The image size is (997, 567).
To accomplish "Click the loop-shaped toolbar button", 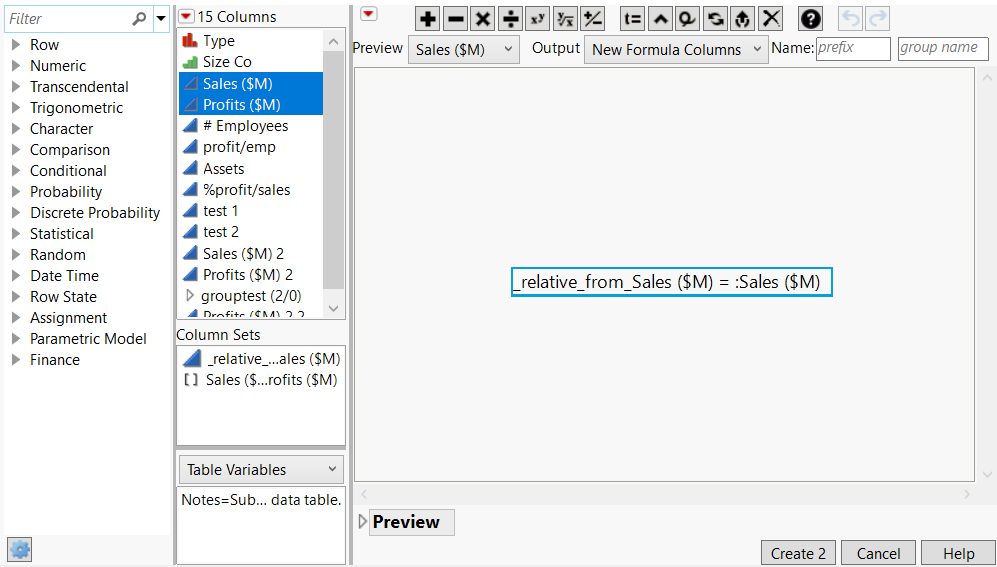I will pos(687,19).
